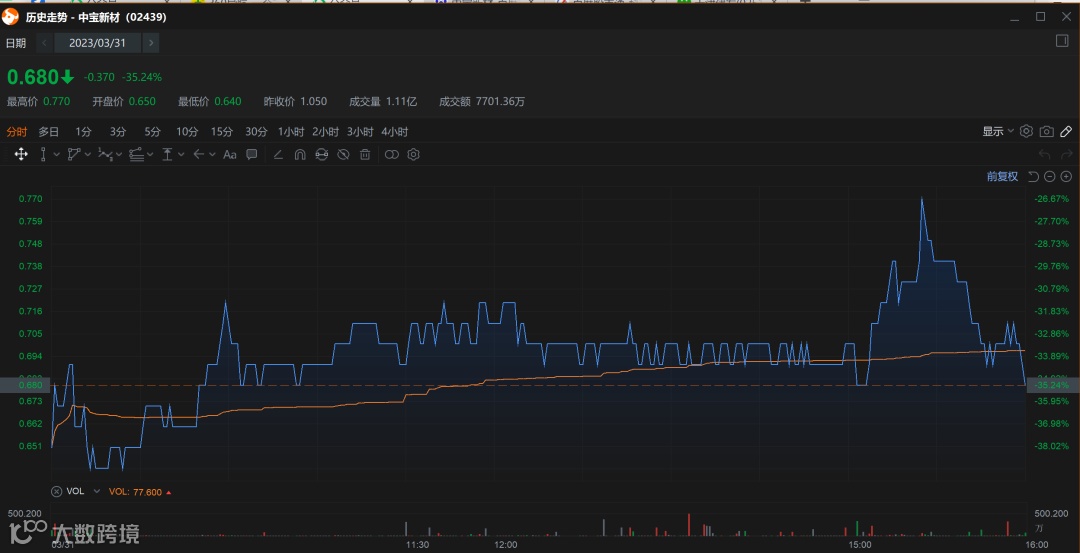This screenshot has width=1080, height=553.
Task: Expand the VOL indicator dropdown arrow
Action: click(96, 491)
